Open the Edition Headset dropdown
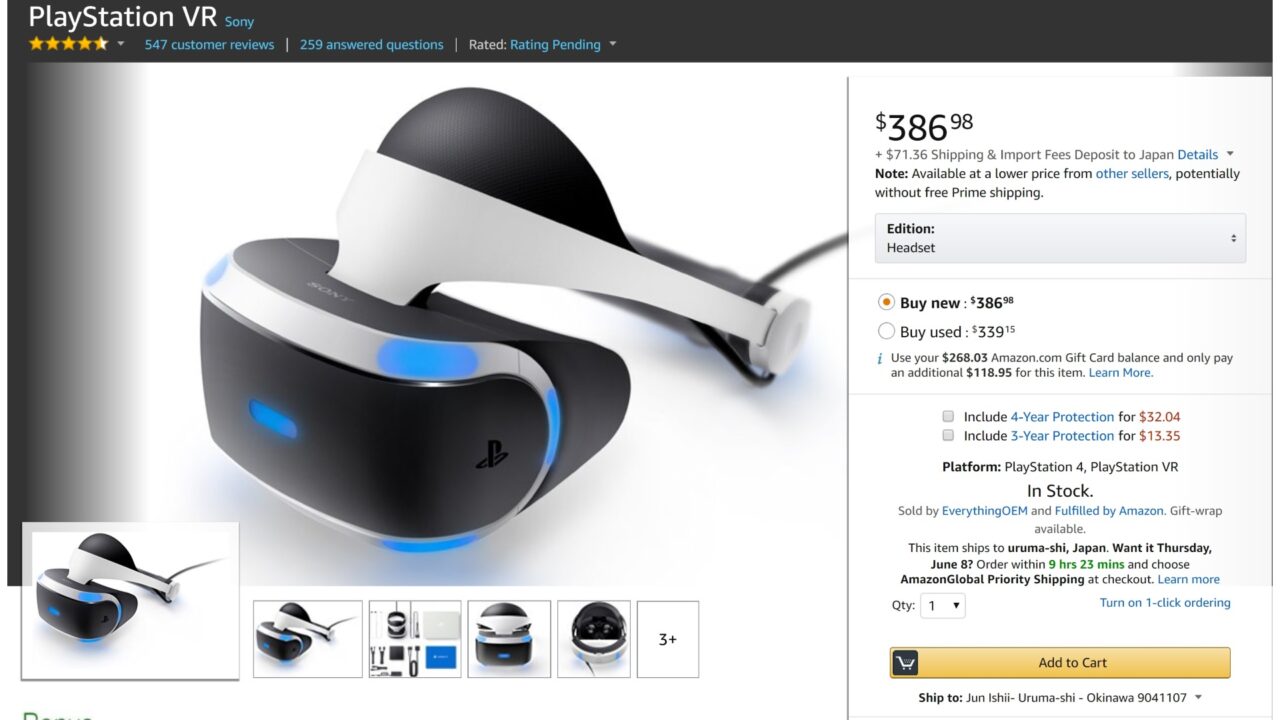The width and height of the screenshot is (1280, 720). 1060,238
